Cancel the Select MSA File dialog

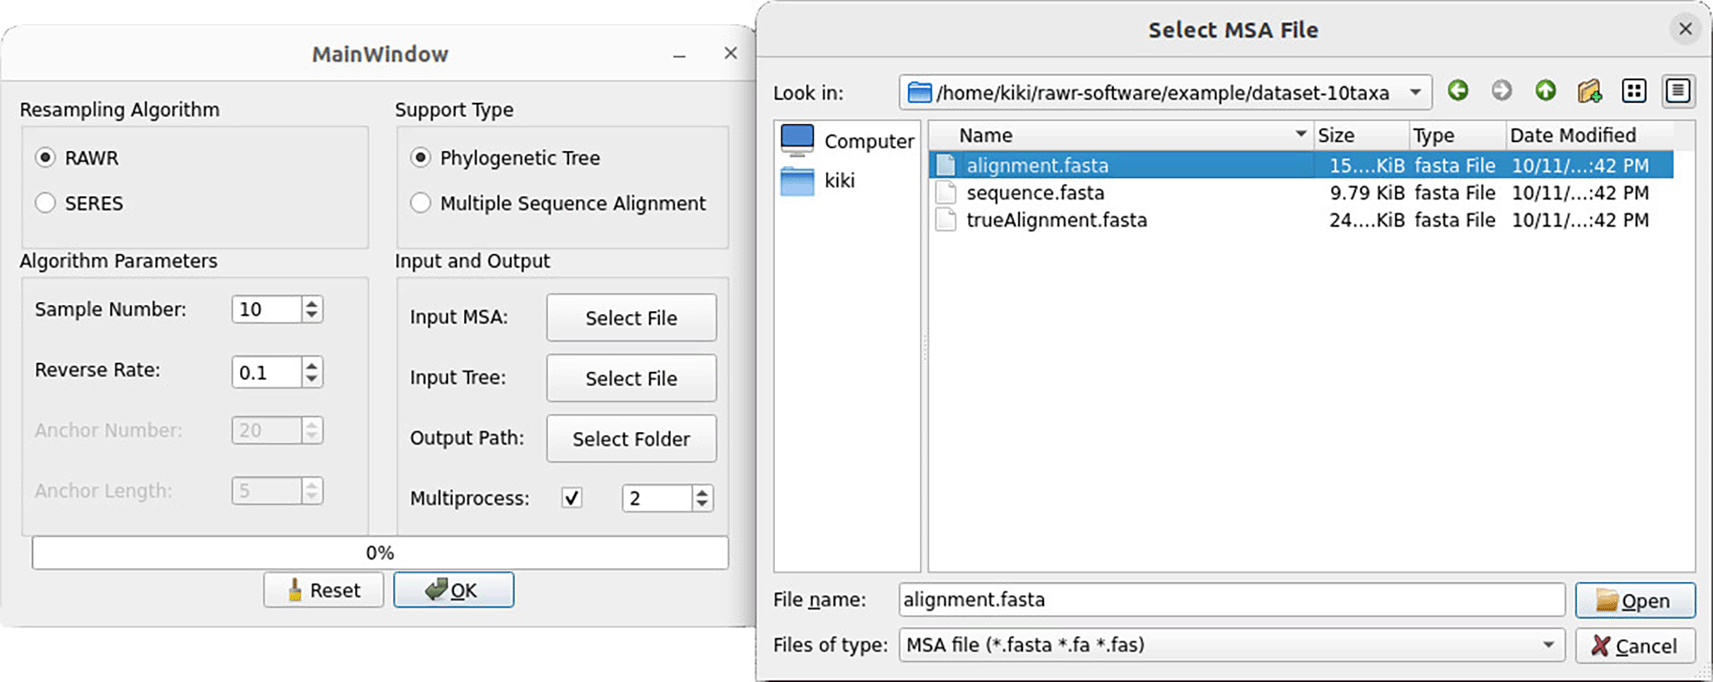tap(1635, 646)
